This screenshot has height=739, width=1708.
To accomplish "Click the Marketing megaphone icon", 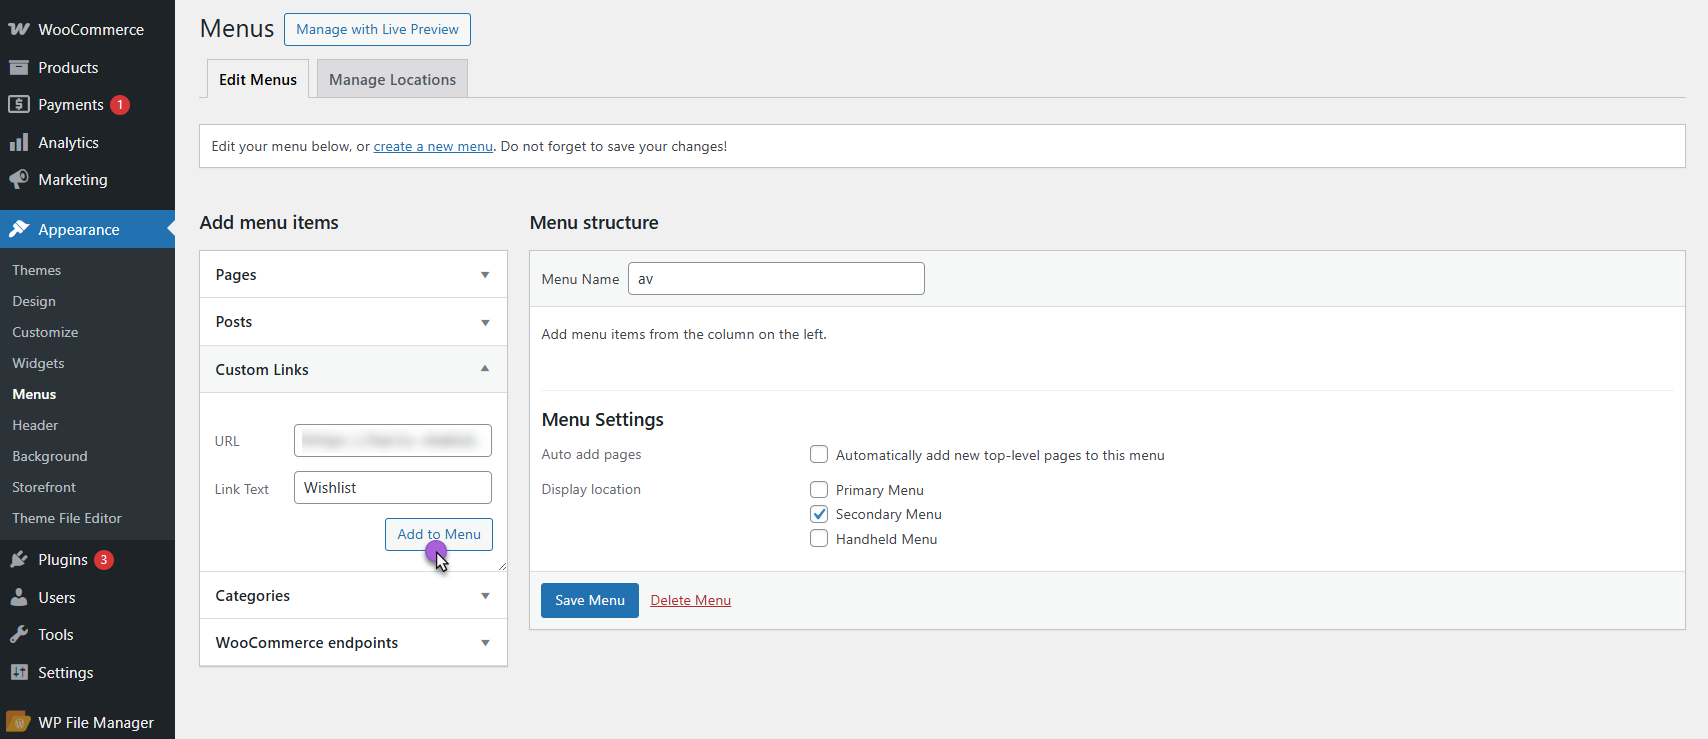I will pos(19,180).
